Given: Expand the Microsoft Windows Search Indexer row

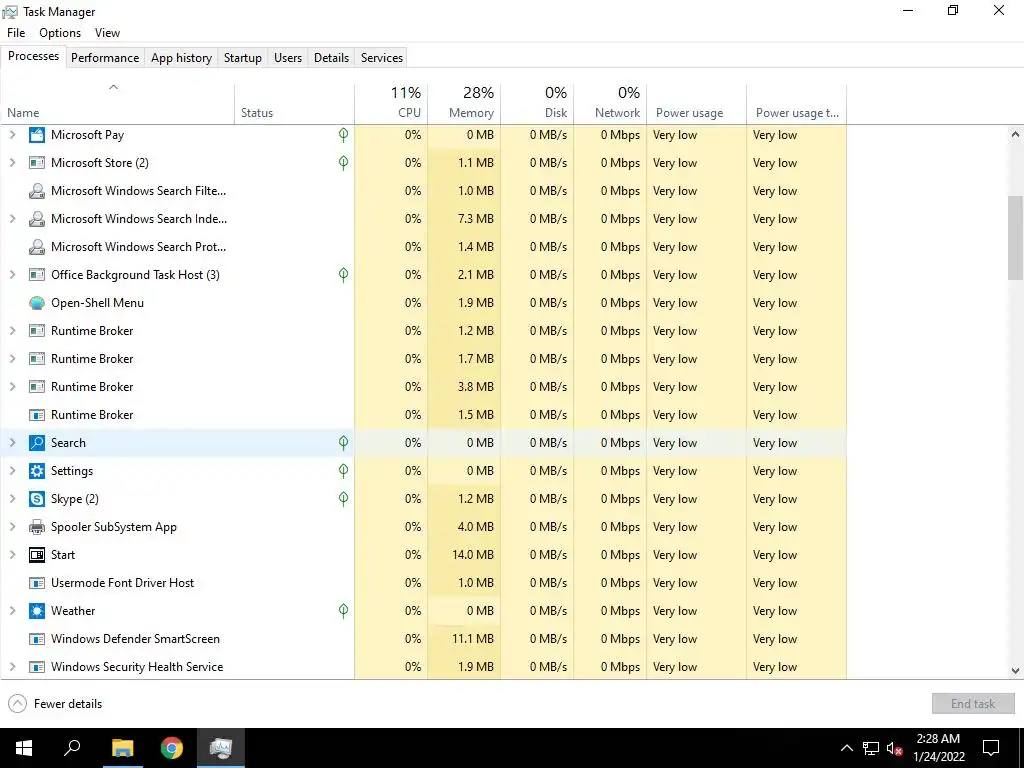Looking at the screenshot, I should (x=12, y=219).
